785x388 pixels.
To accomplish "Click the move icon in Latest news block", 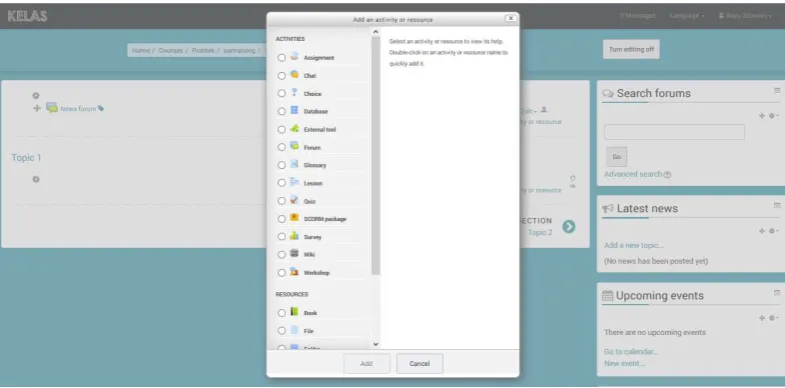I will [761, 231].
